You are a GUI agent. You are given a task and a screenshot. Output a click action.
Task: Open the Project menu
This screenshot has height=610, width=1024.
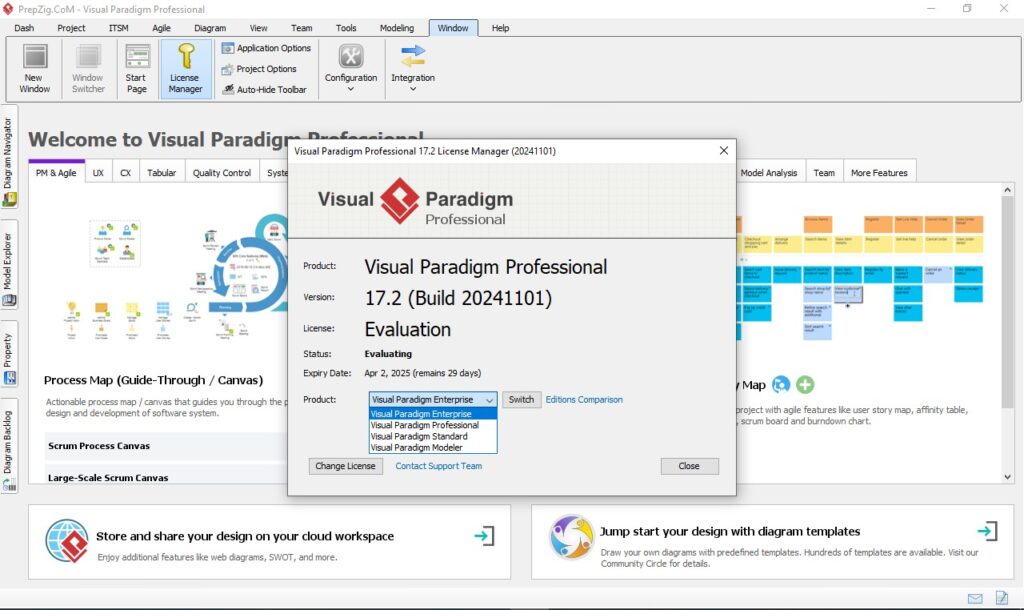coord(71,28)
